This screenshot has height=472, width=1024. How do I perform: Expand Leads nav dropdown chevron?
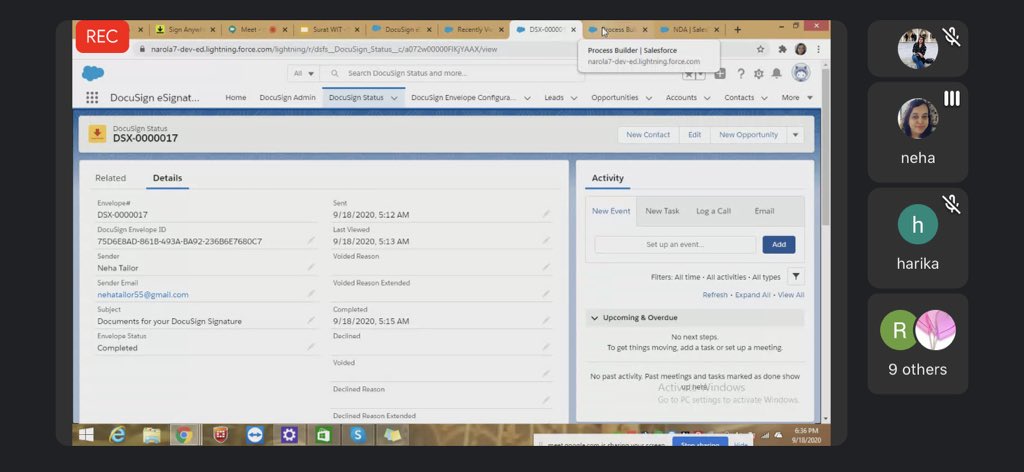pyautogui.click(x=574, y=98)
